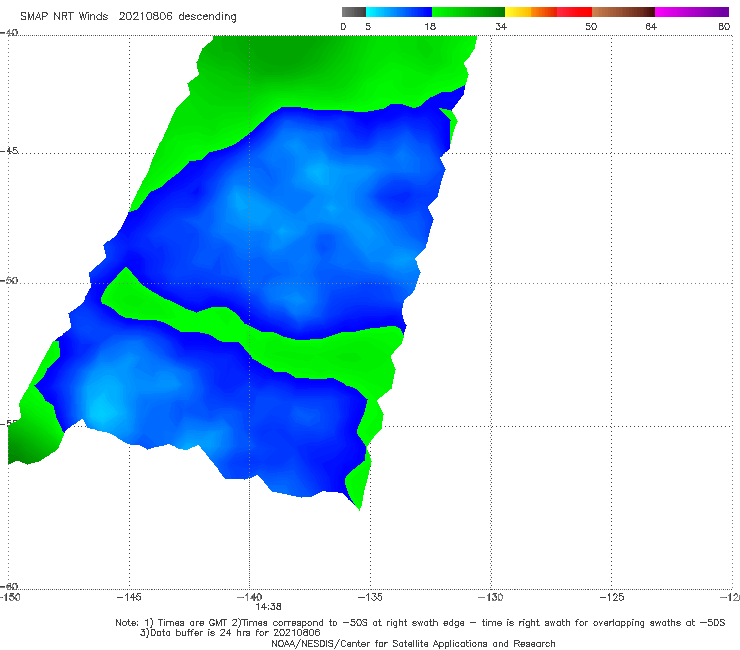Click the color bar label '5'
The width and height of the screenshot is (740, 650).
(368, 26)
